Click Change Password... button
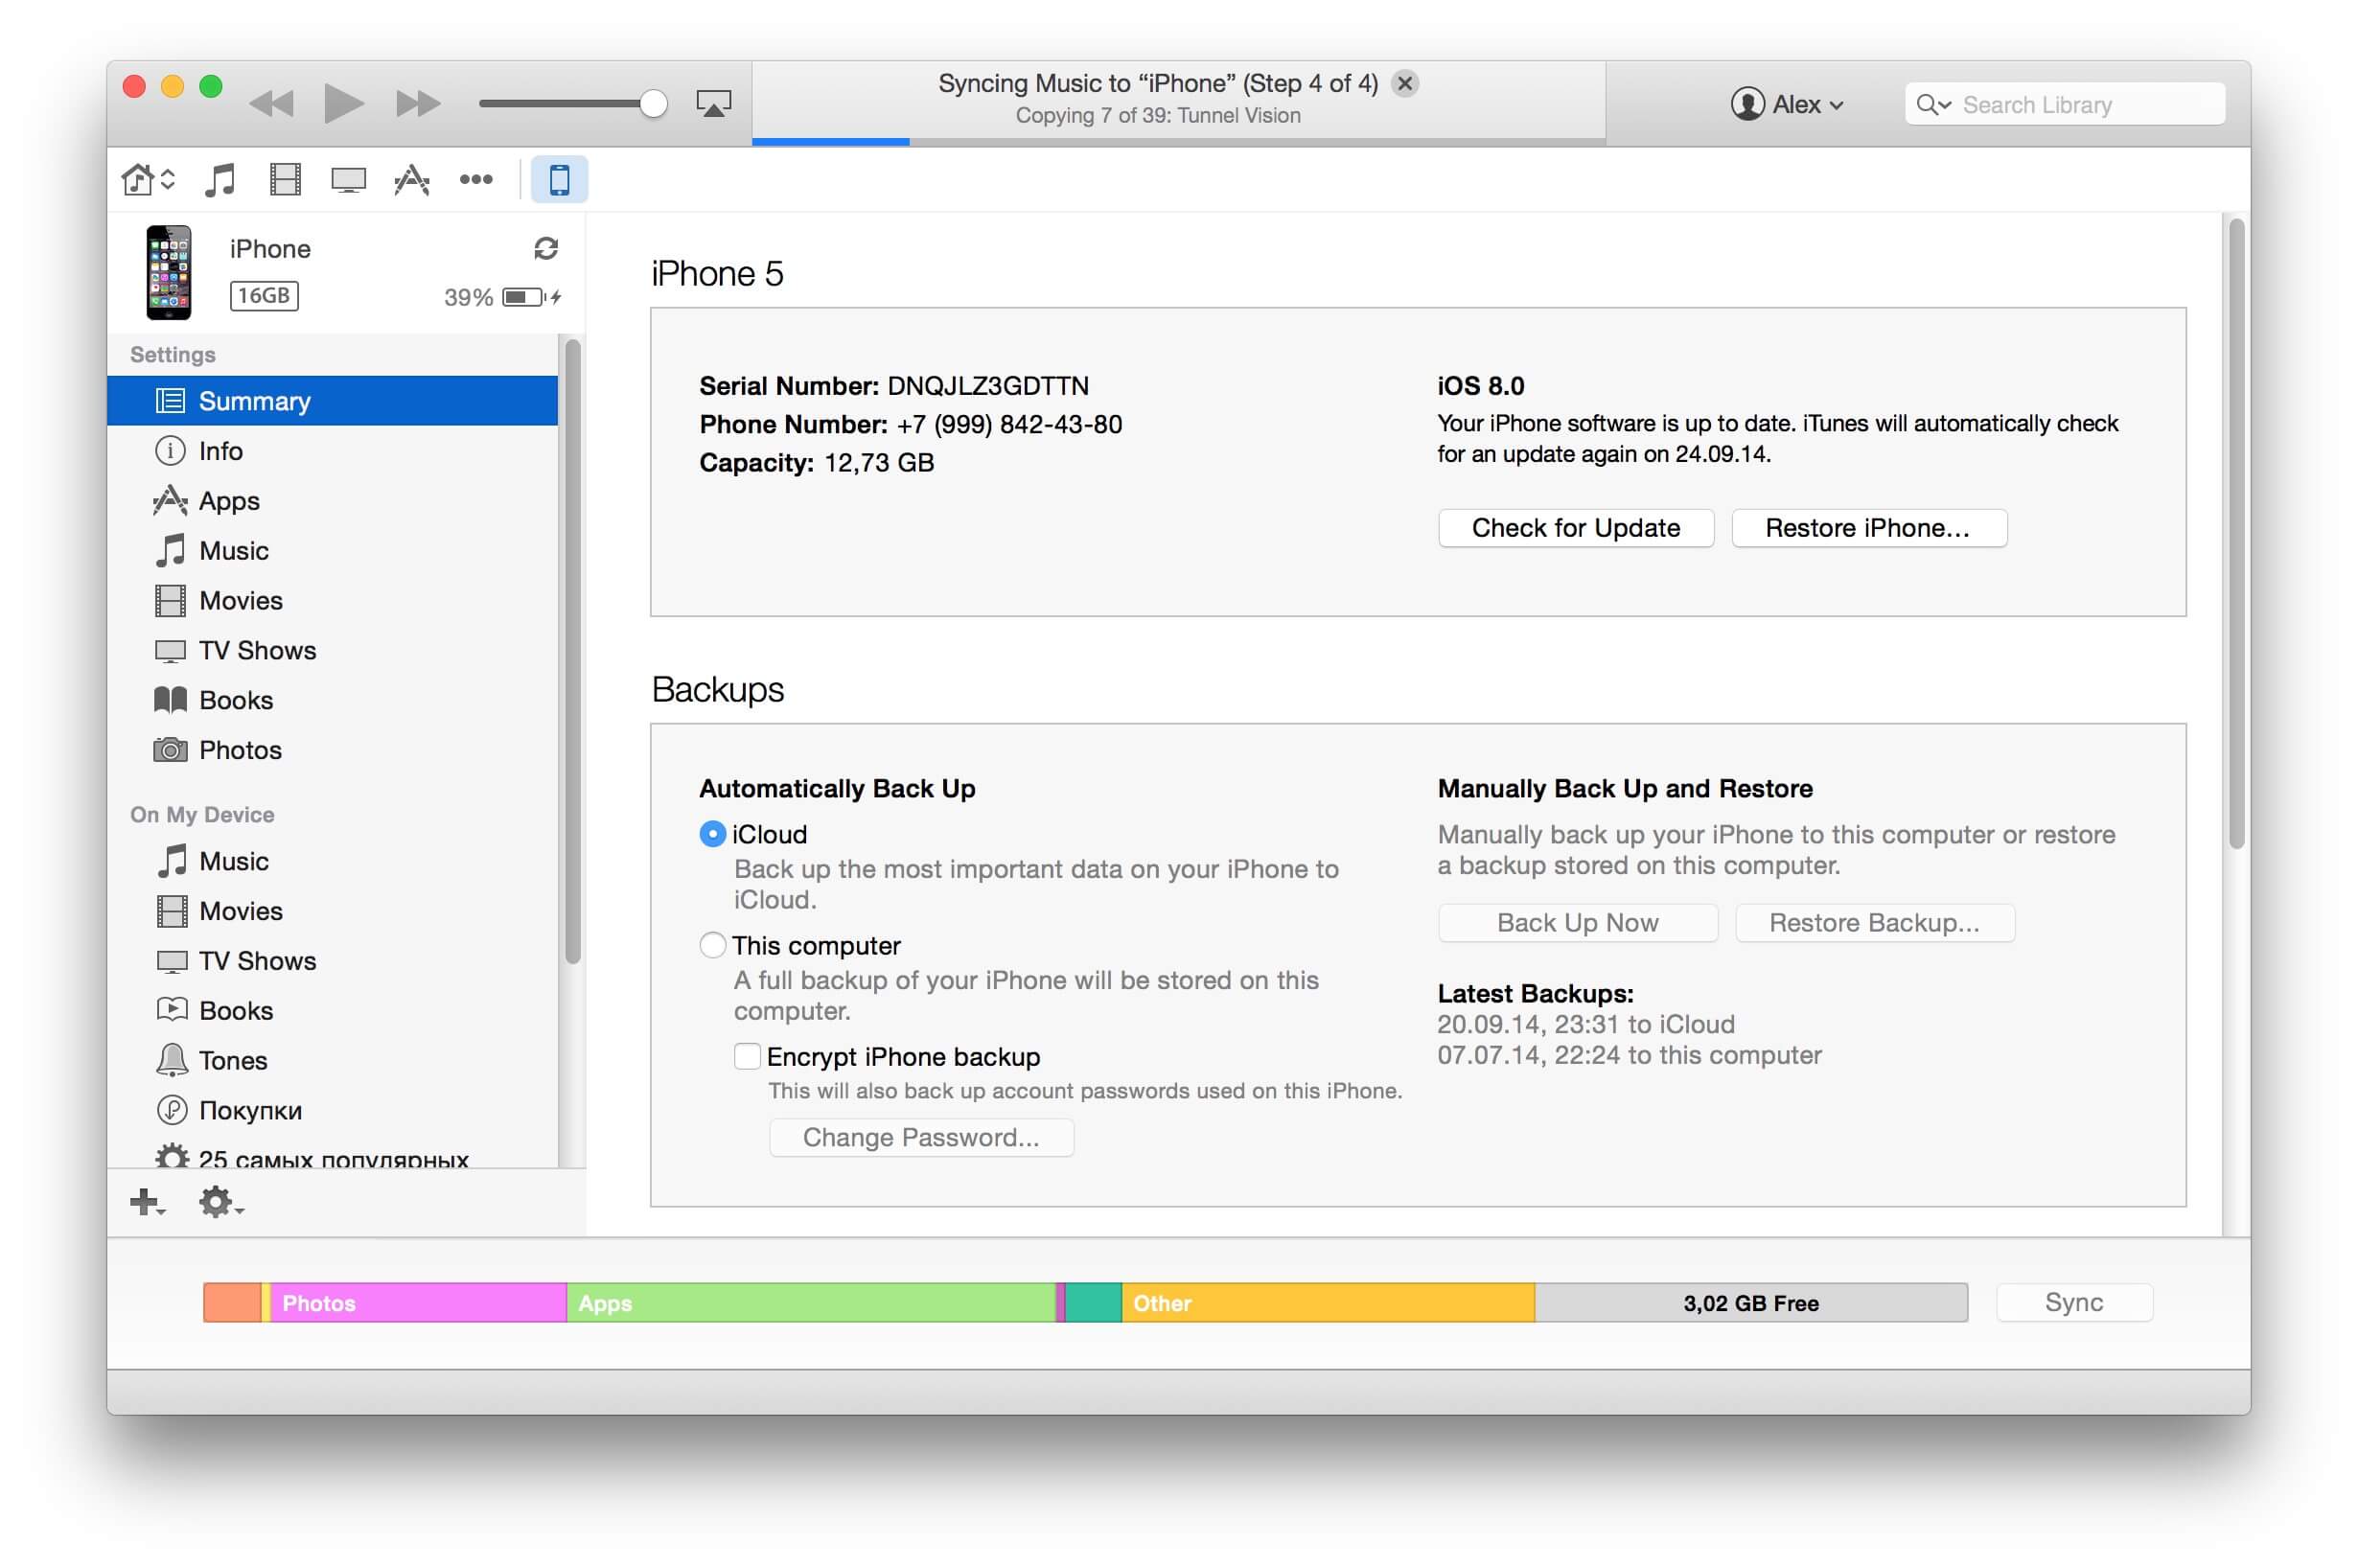This screenshot has width=2358, height=1568. (921, 1138)
